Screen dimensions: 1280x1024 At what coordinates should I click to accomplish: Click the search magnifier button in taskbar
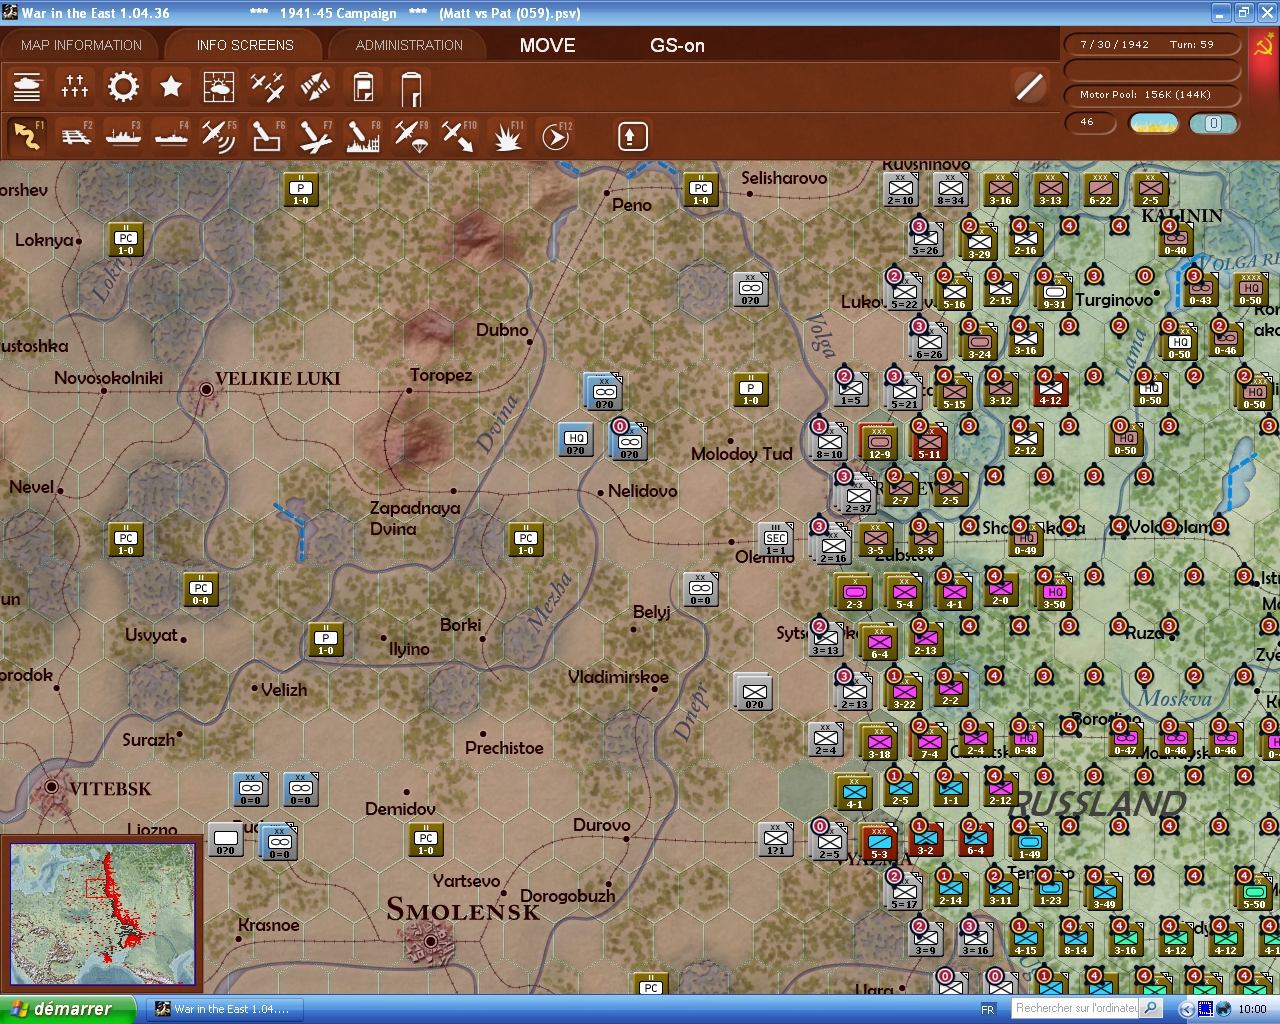tap(1151, 1008)
